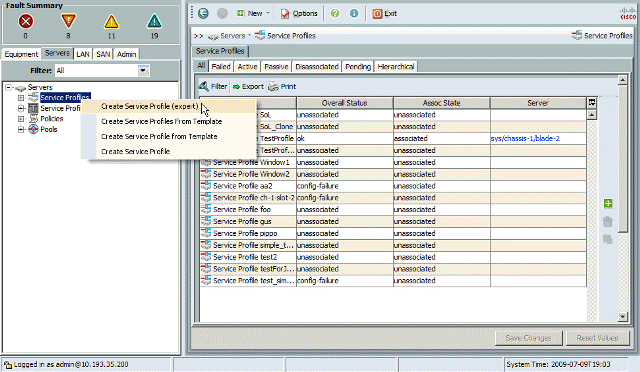The width and height of the screenshot is (640, 372).
Task: Click the green plus add icon
Action: click(608, 203)
